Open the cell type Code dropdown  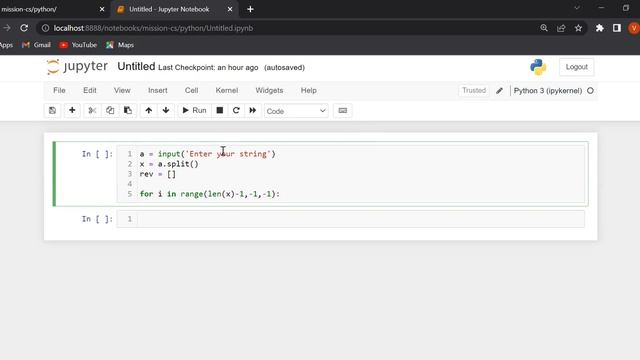(296, 111)
